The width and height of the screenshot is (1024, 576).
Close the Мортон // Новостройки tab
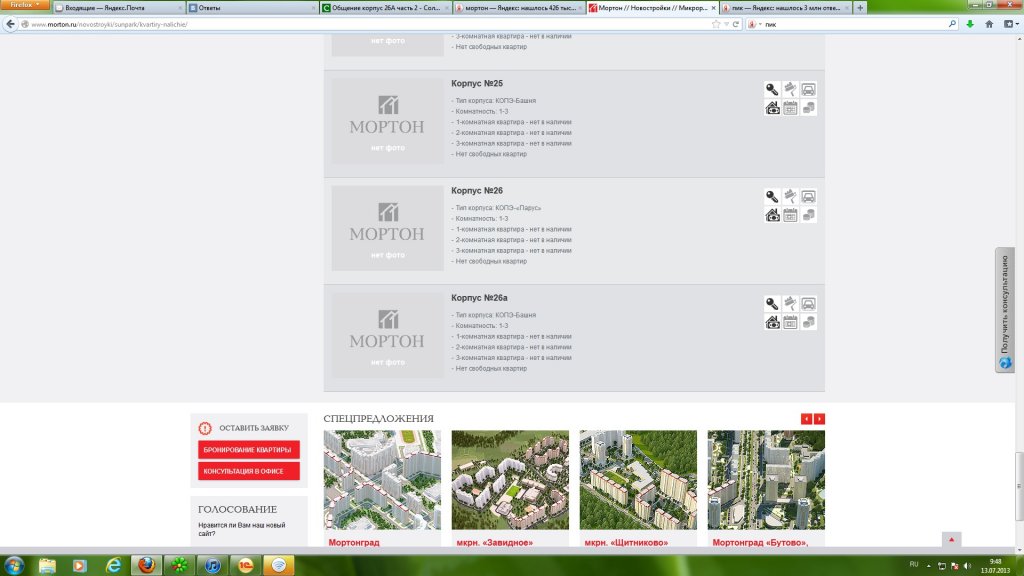[x=713, y=8]
